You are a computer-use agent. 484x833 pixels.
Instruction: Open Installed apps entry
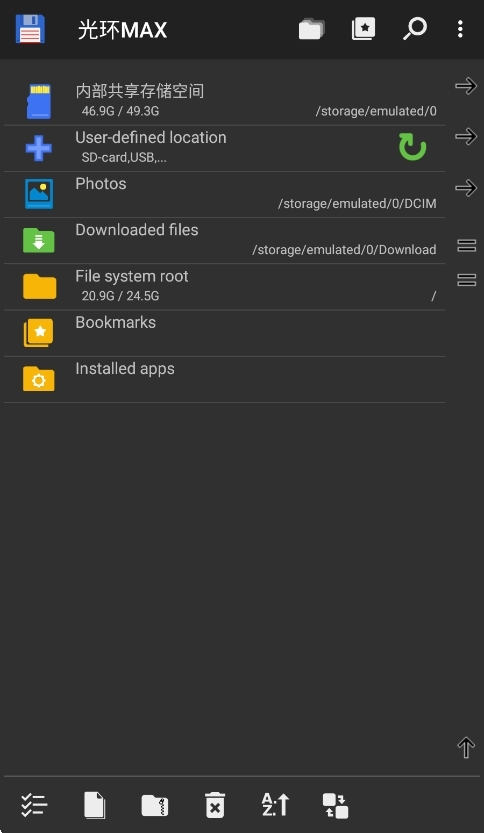point(224,379)
